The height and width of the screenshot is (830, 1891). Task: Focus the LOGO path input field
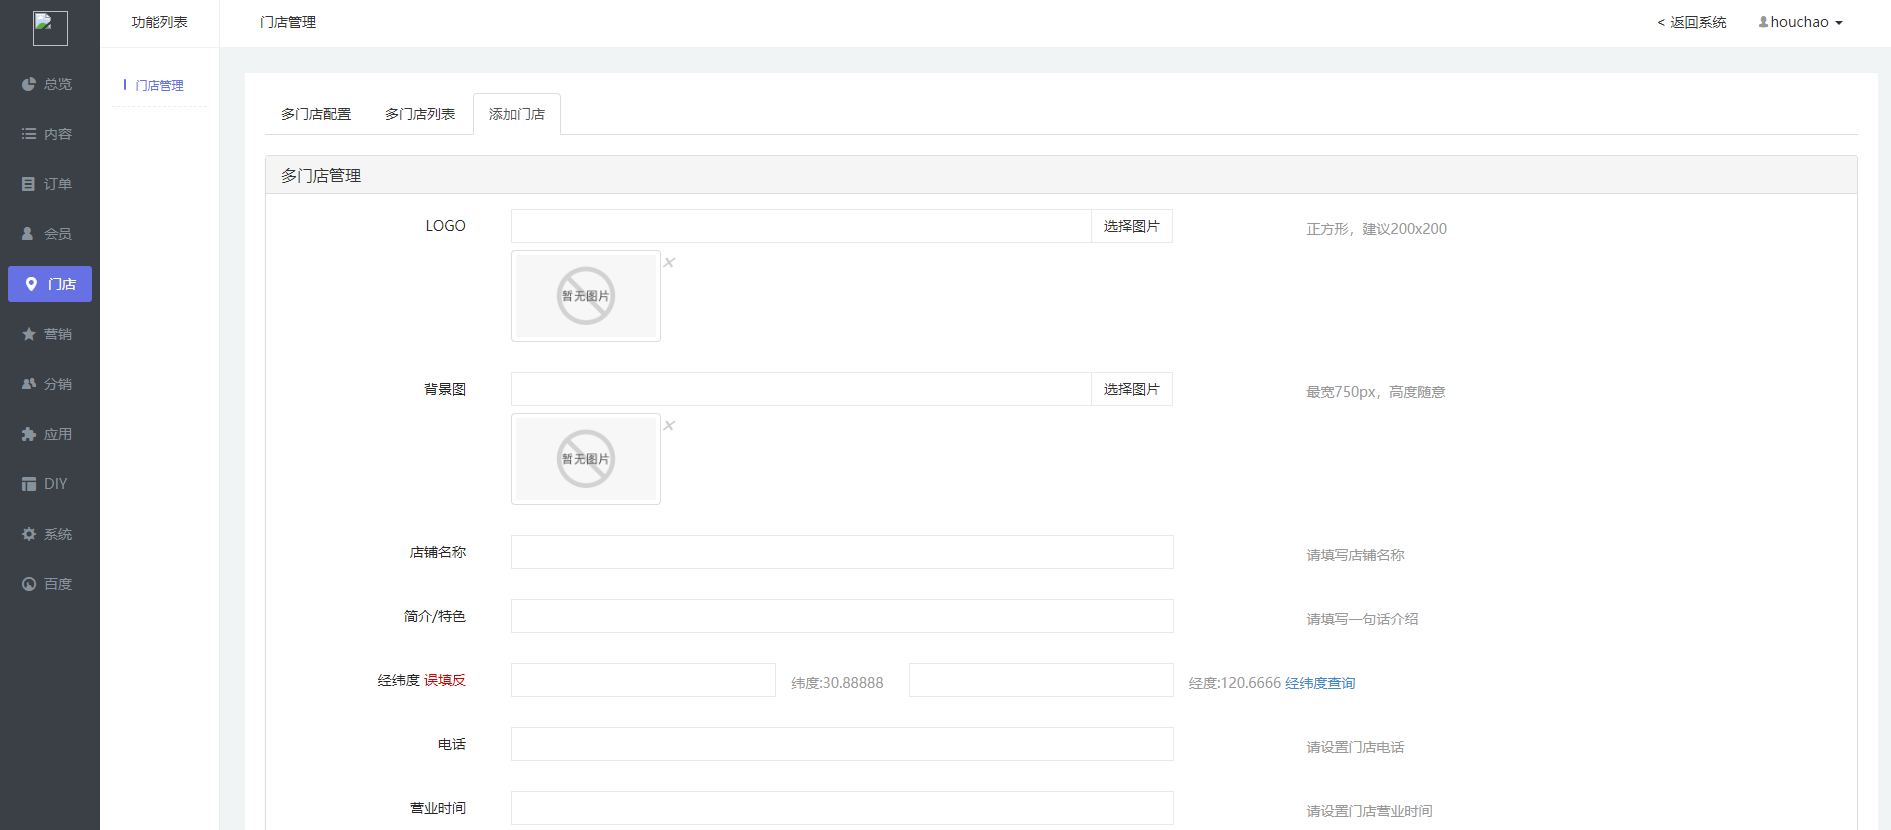coord(801,226)
